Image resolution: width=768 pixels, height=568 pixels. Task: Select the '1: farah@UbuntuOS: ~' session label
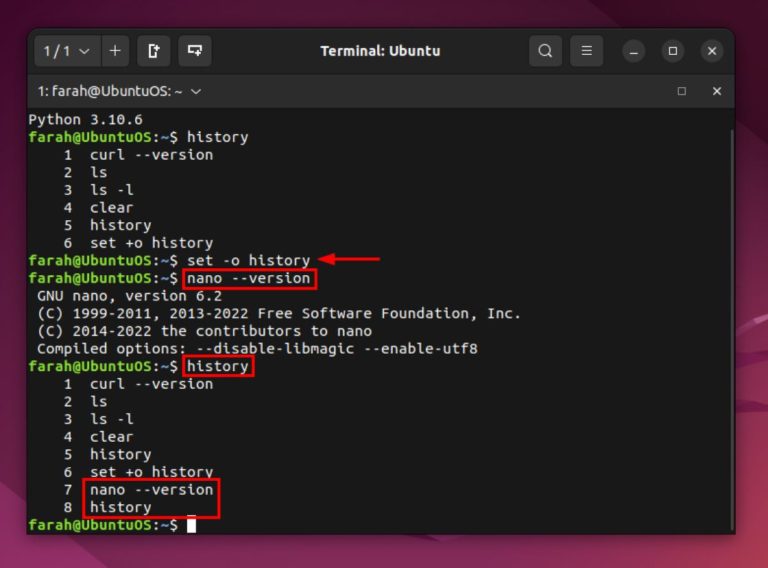[x=110, y=91]
